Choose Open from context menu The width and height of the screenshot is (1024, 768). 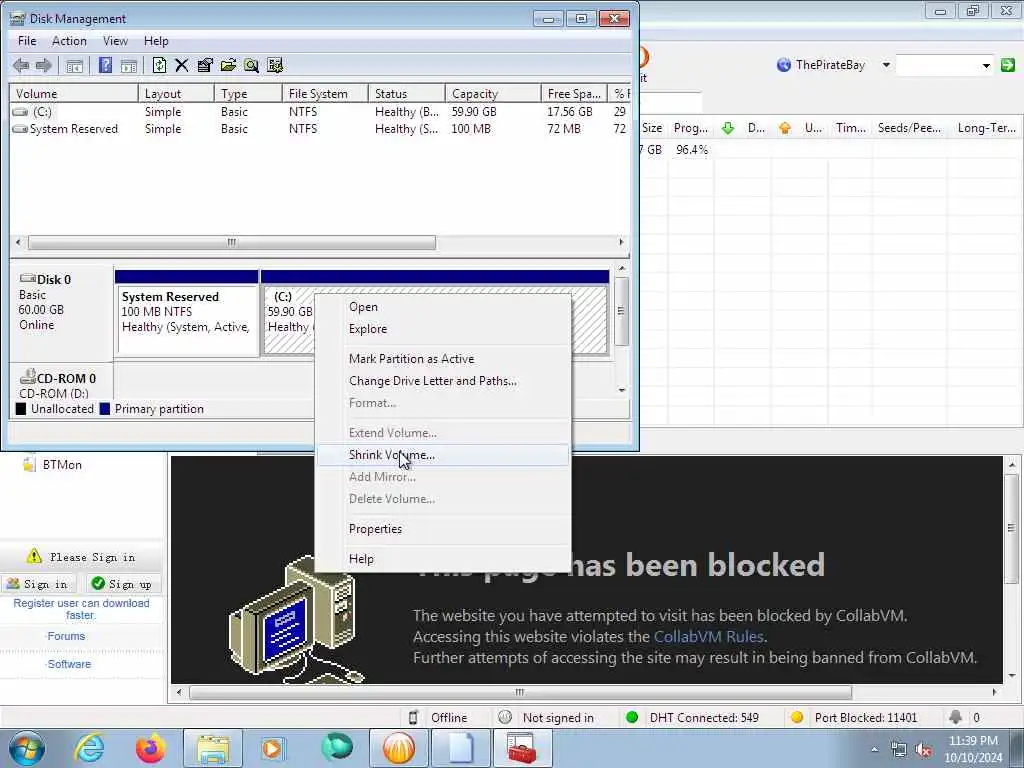click(443, 307)
